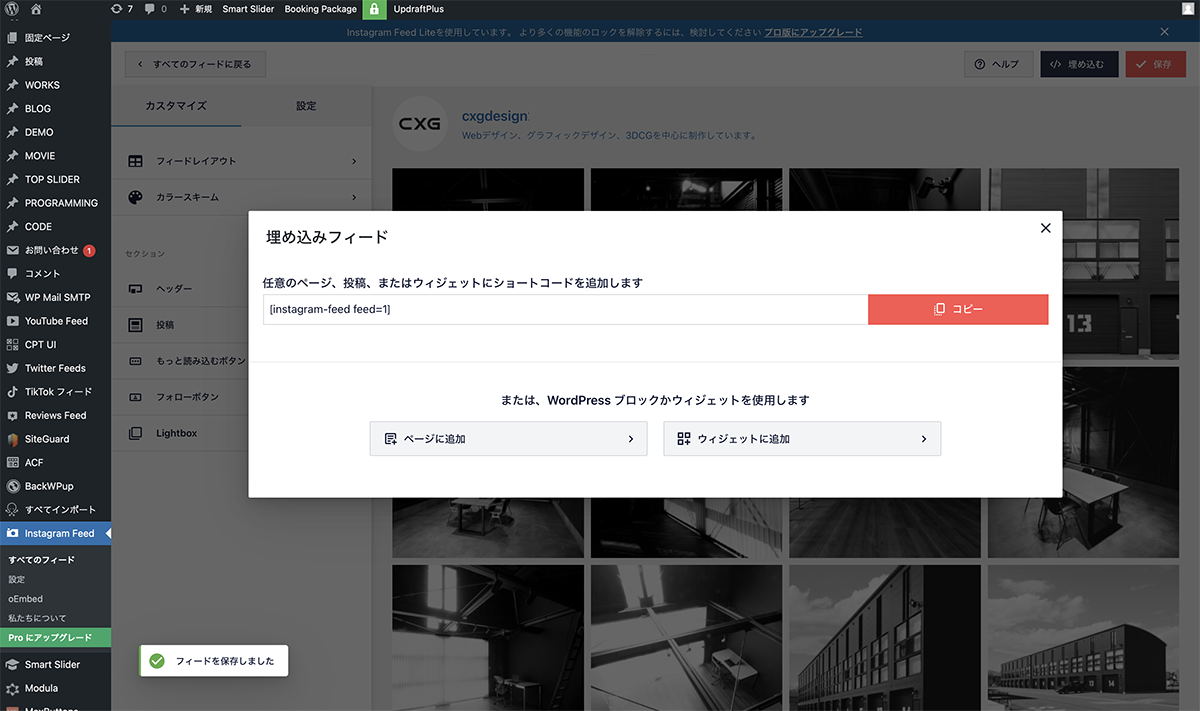
Task: Open the ヘルプ button
Action: [x=997, y=64]
